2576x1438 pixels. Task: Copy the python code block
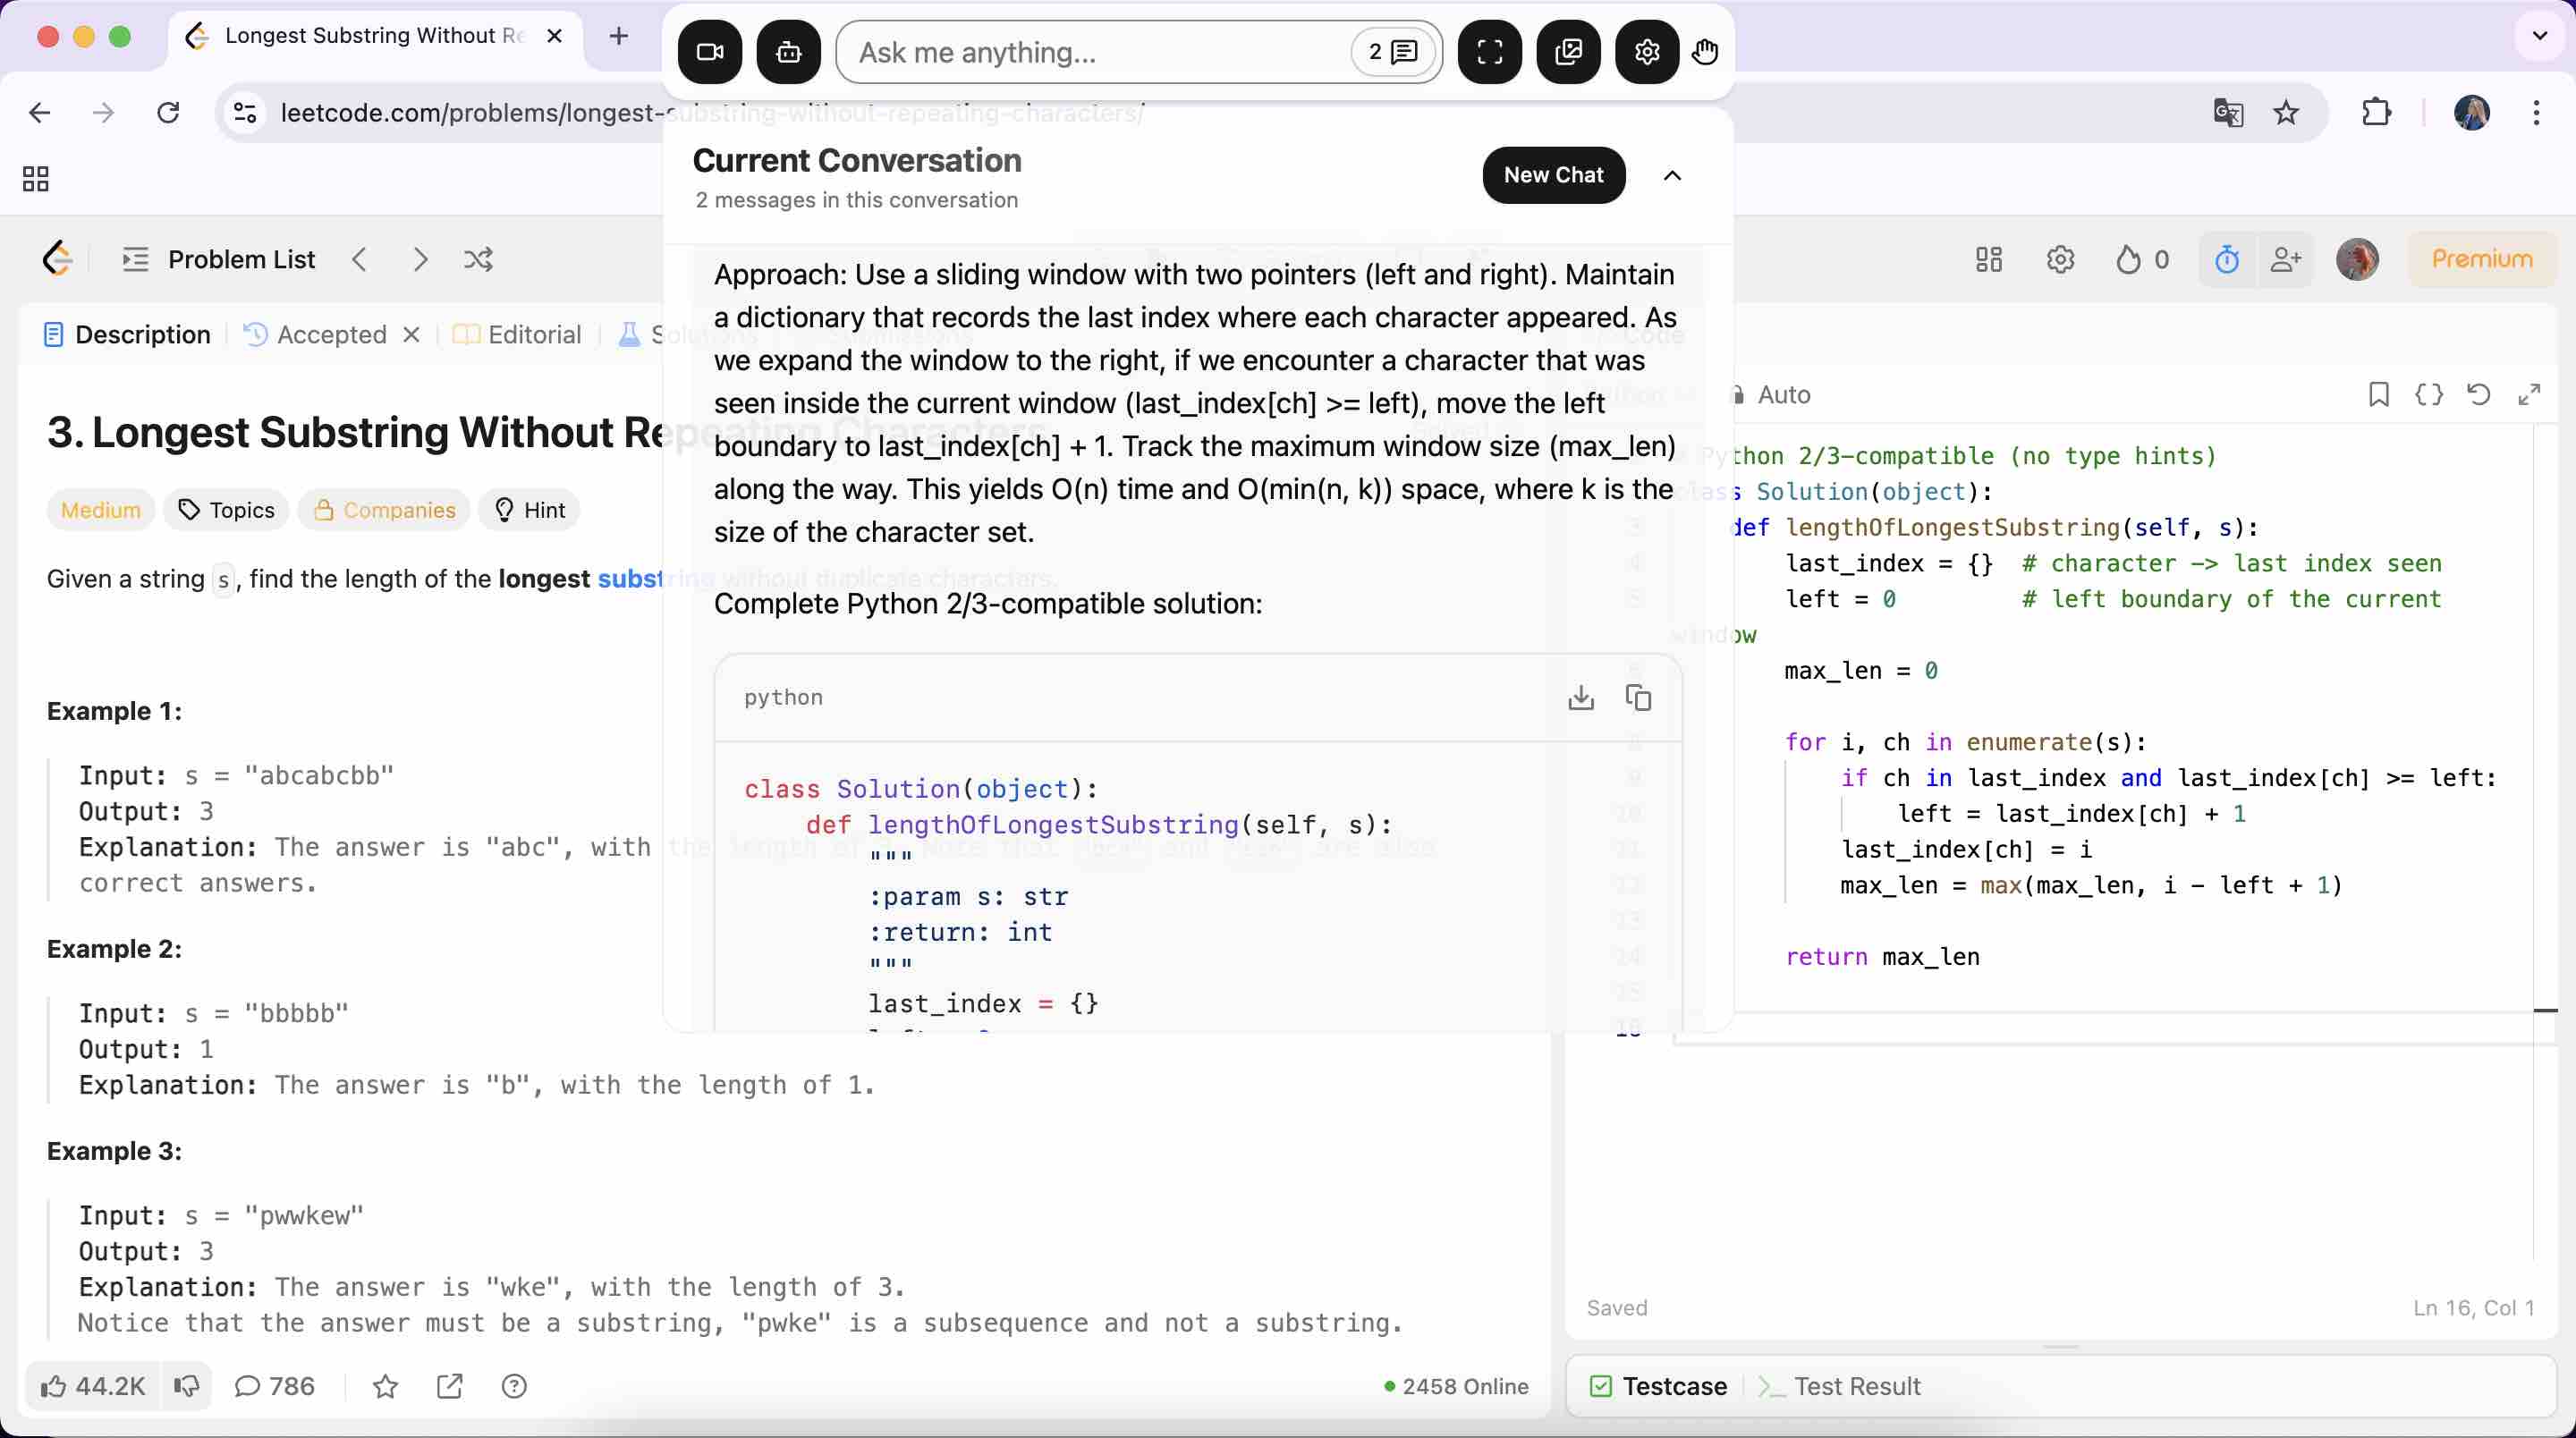click(x=1638, y=697)
